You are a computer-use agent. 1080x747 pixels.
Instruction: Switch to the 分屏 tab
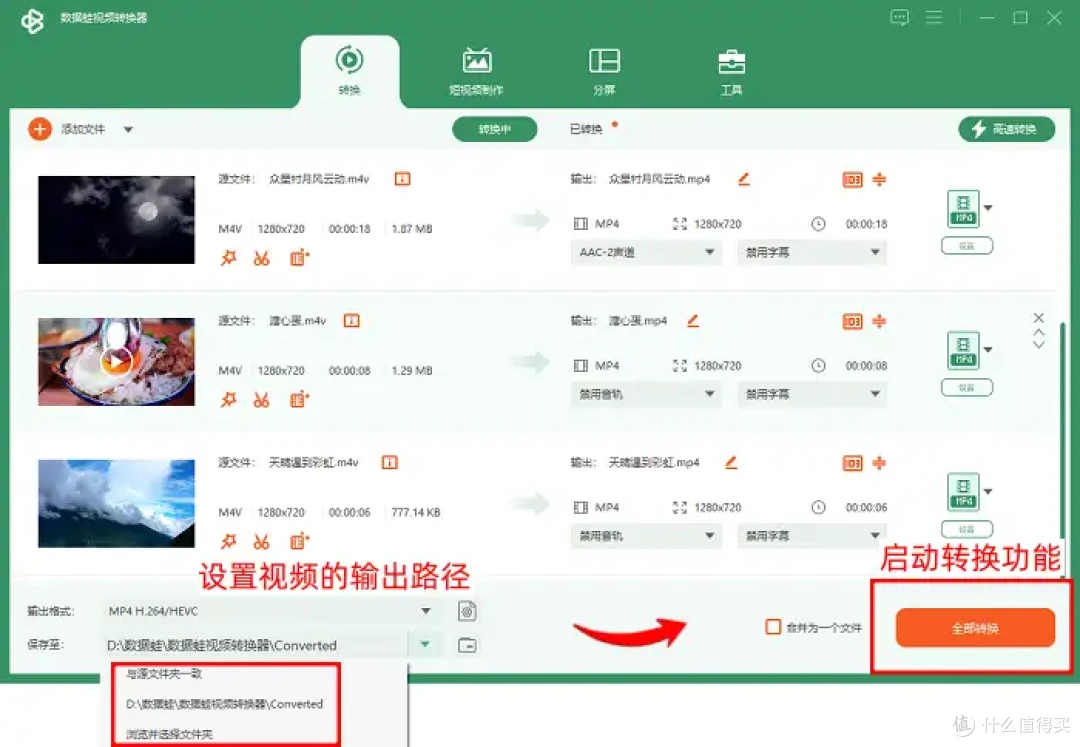pos(604,71)
